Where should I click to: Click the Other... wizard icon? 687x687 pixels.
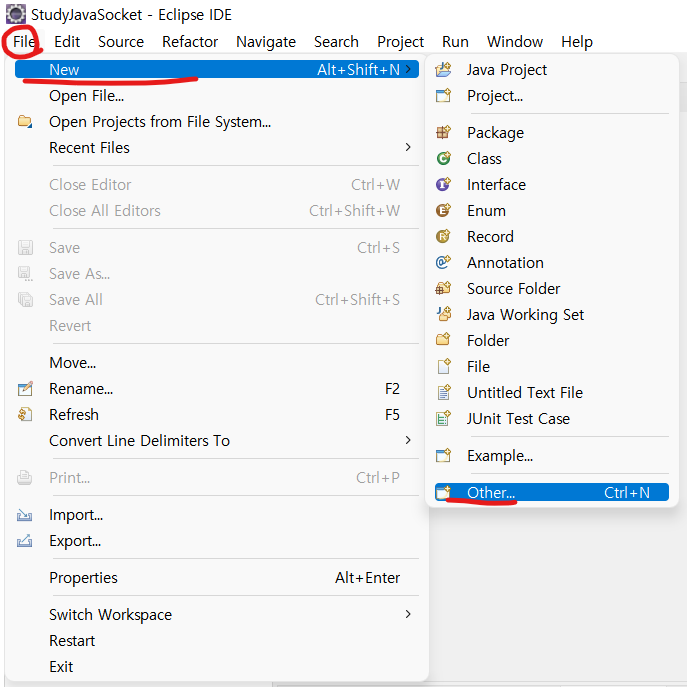click(443, 492)
